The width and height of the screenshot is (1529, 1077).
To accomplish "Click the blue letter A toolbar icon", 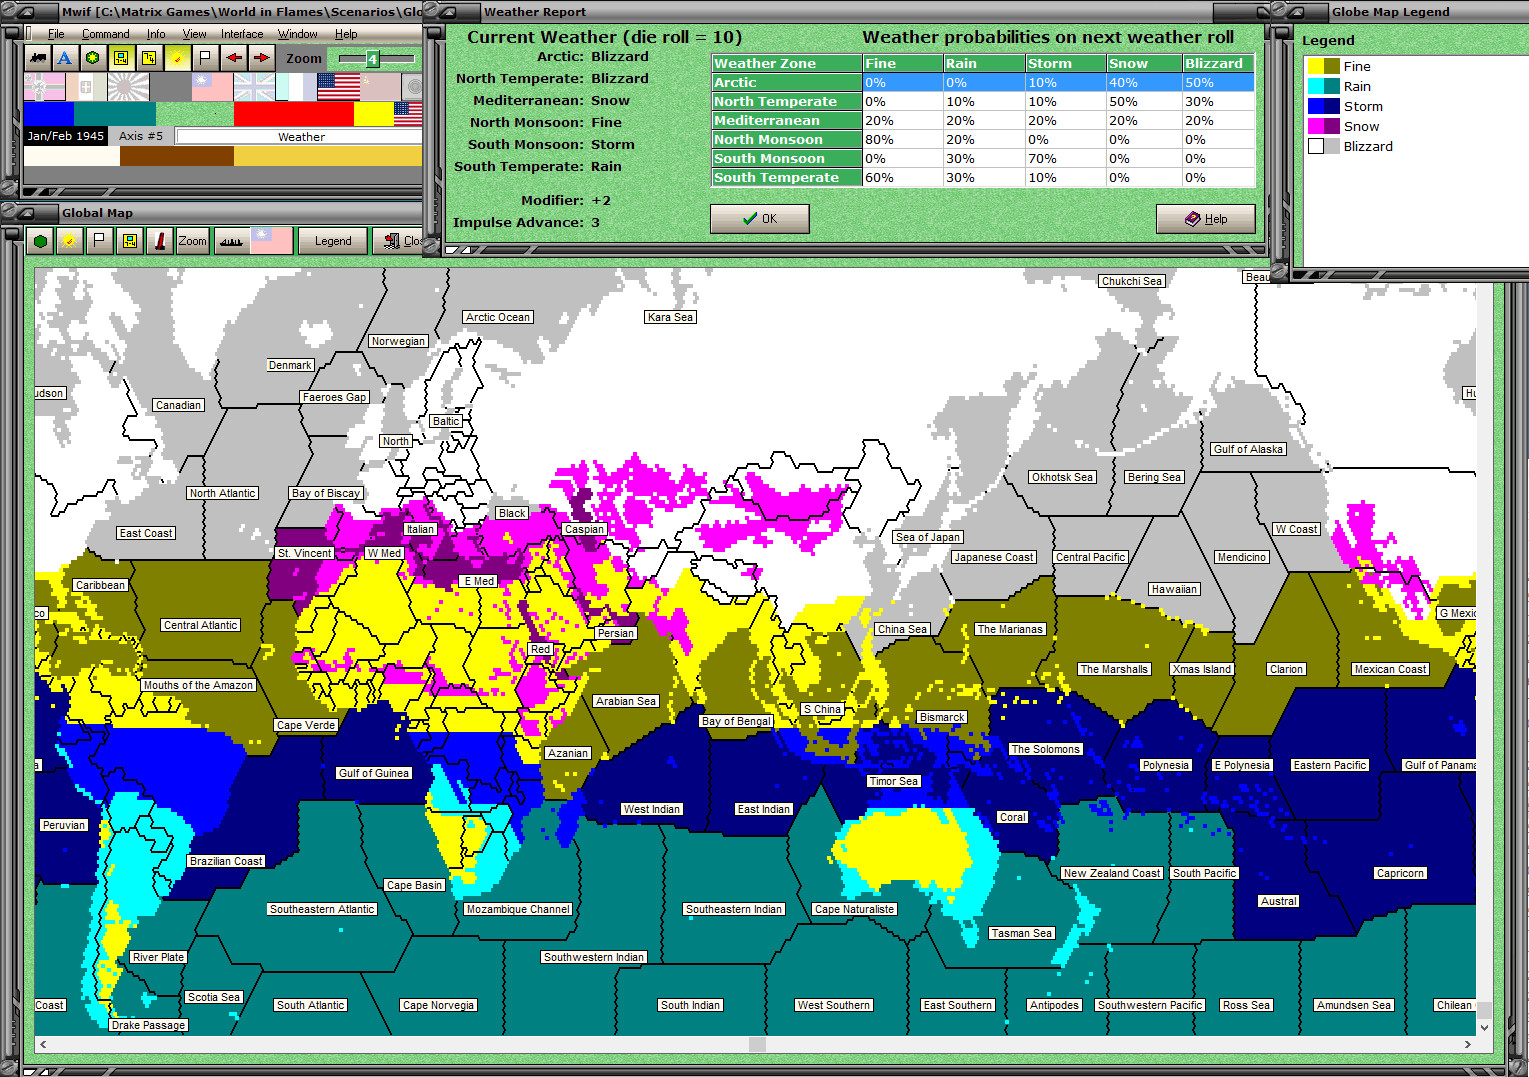I will [x=65, y=58].
